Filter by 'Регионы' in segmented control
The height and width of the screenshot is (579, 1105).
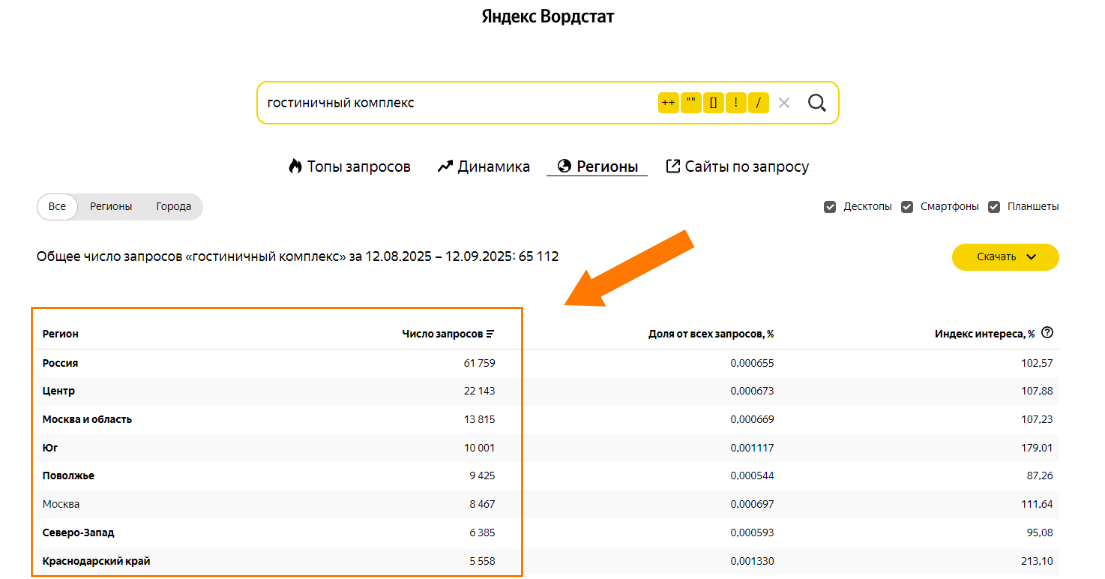111,207
